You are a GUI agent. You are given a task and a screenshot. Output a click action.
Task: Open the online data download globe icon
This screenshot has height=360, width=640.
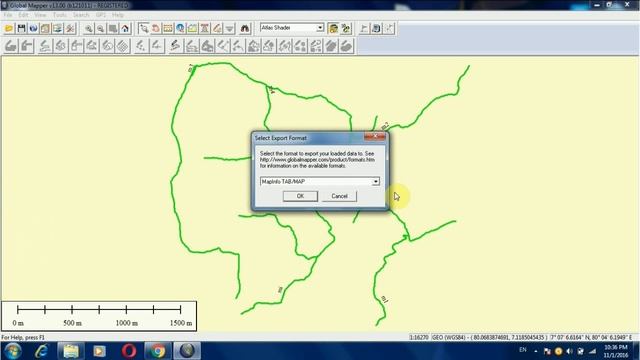tap(33, 29)
